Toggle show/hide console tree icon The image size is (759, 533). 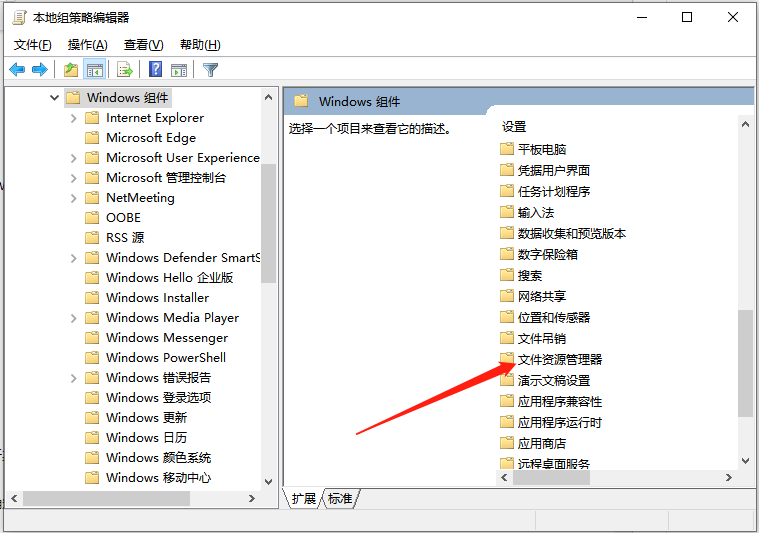[95, 70]
